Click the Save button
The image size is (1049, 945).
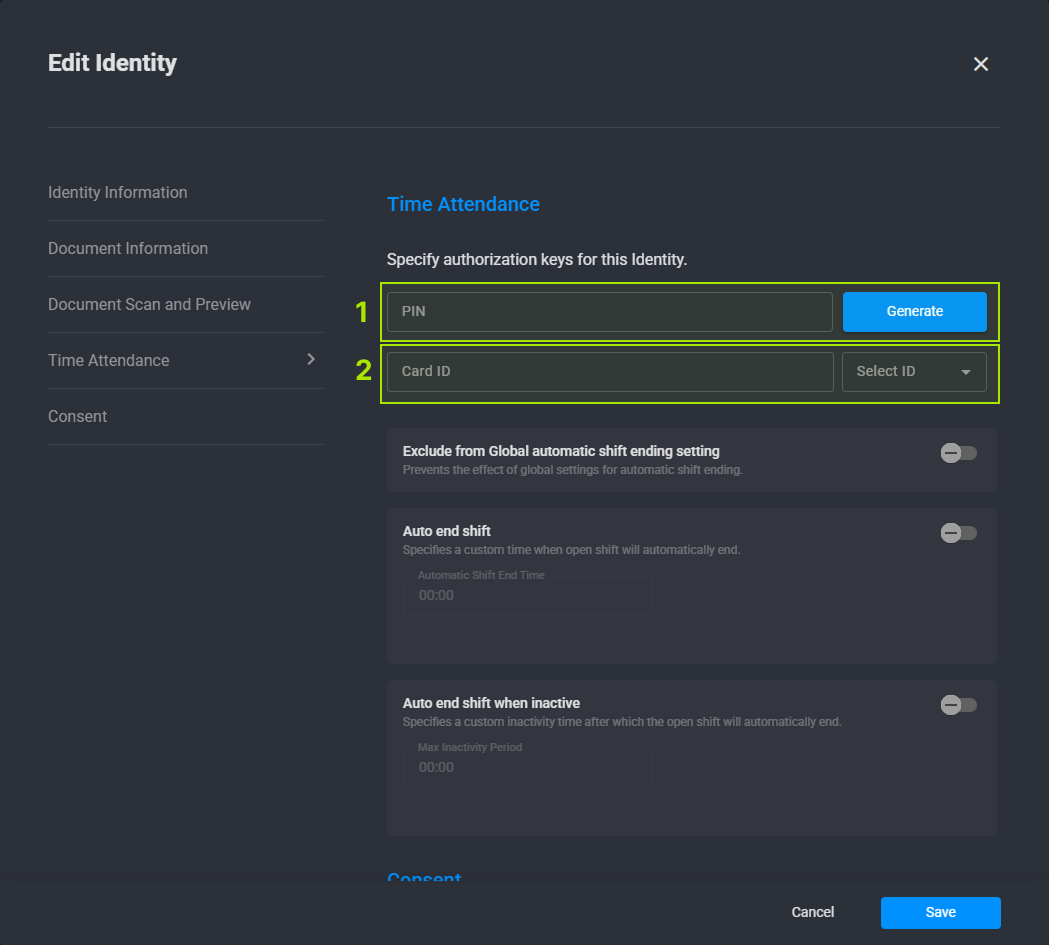click(940, 912)
